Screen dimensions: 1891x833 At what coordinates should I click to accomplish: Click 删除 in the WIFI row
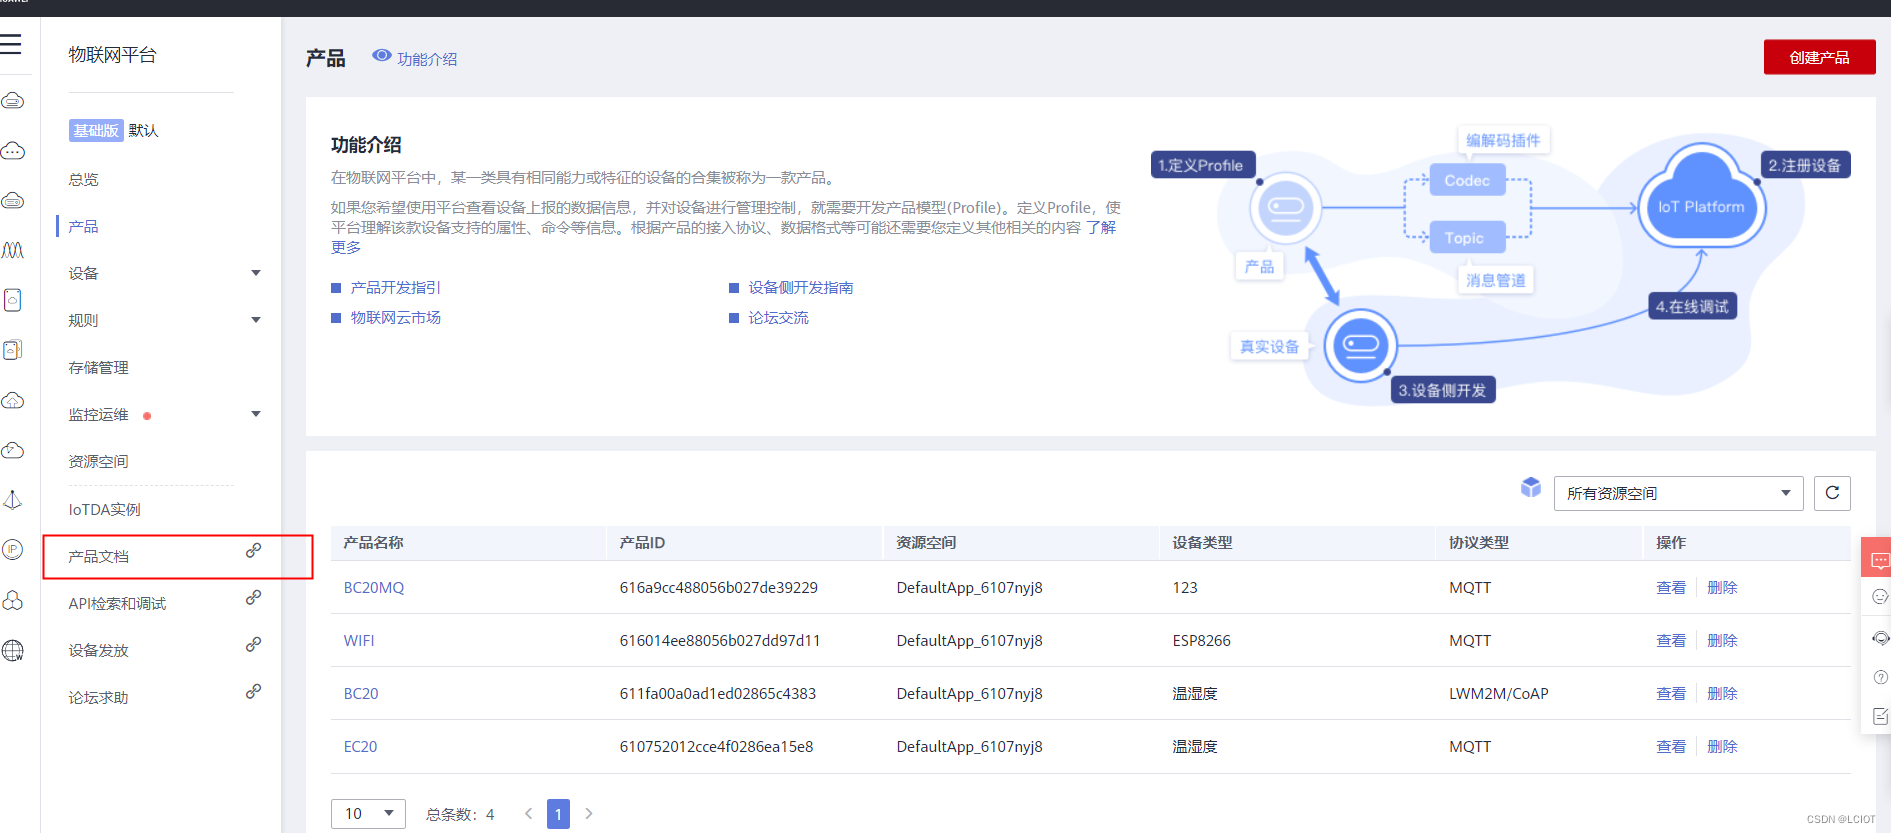1722,641
